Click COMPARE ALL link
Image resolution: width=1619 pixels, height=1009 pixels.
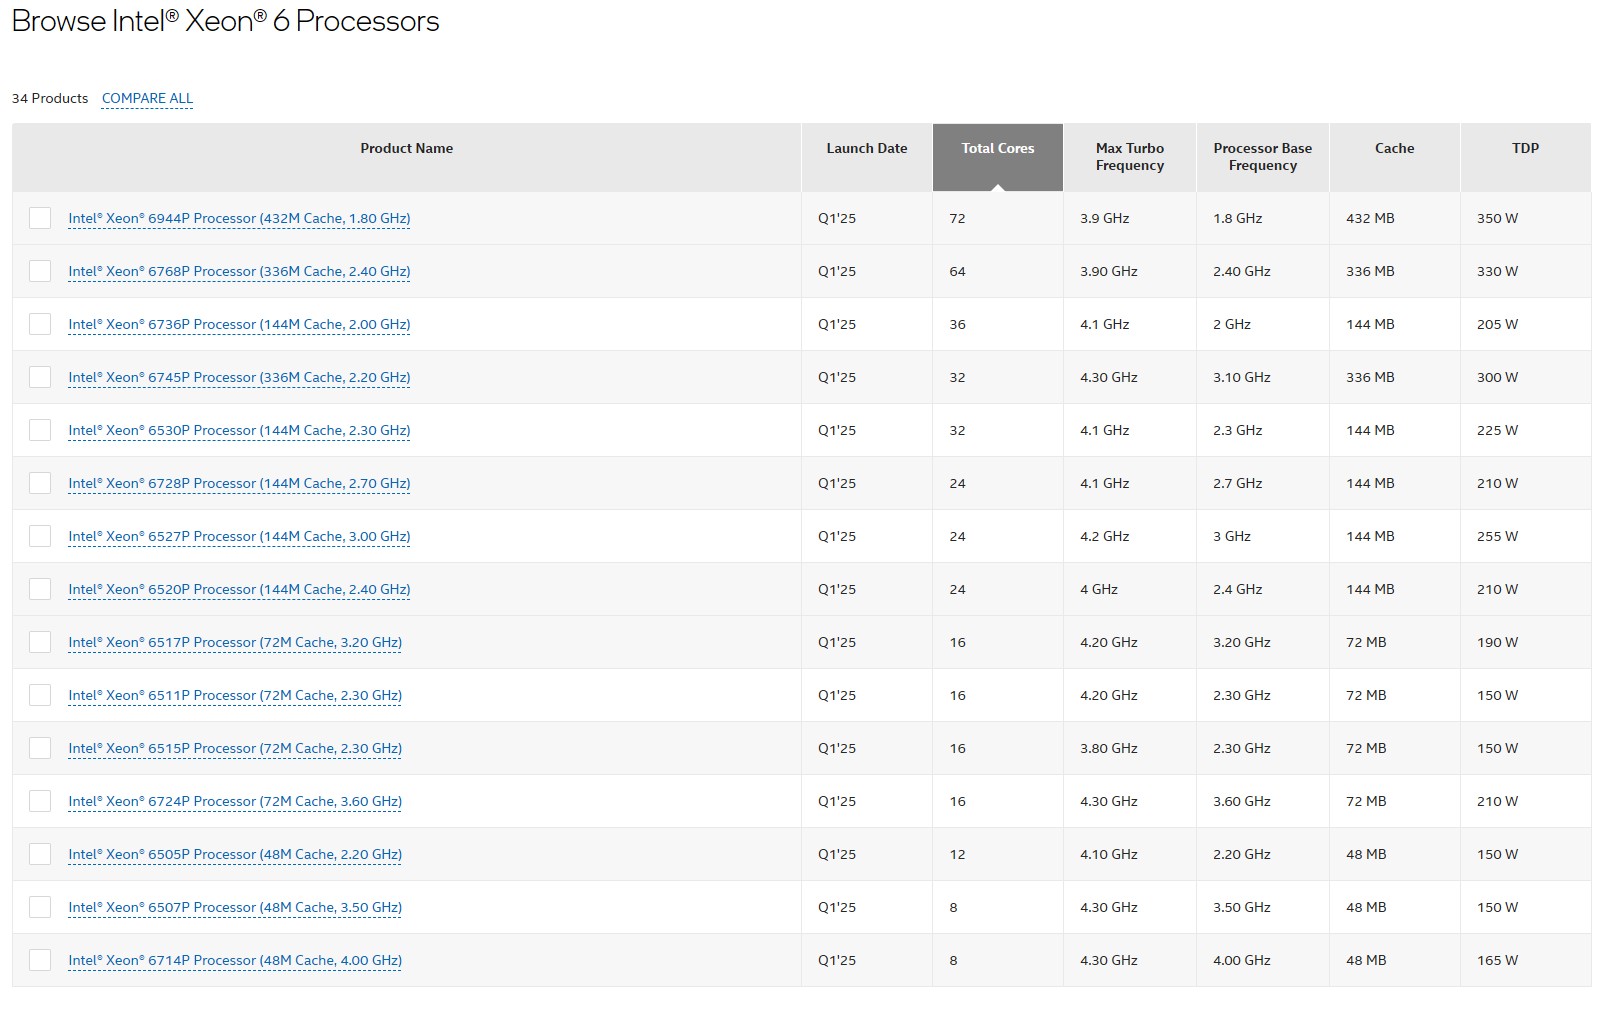pyautogui.click(x=147, y=98)
